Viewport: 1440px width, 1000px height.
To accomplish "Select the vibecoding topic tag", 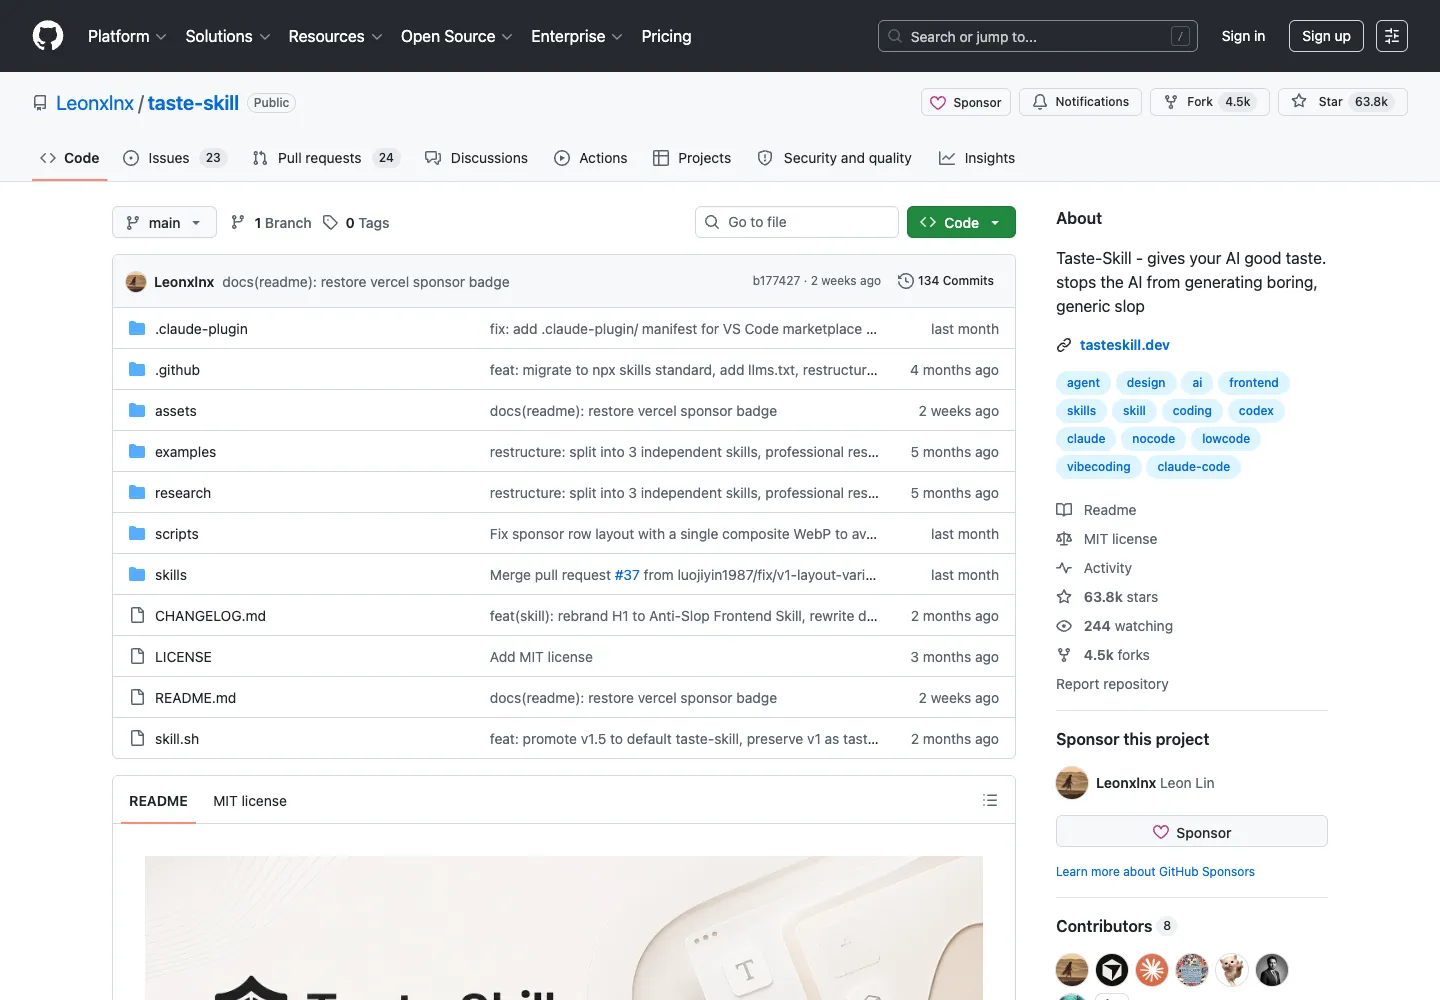I will click(x=1098, y=467).
